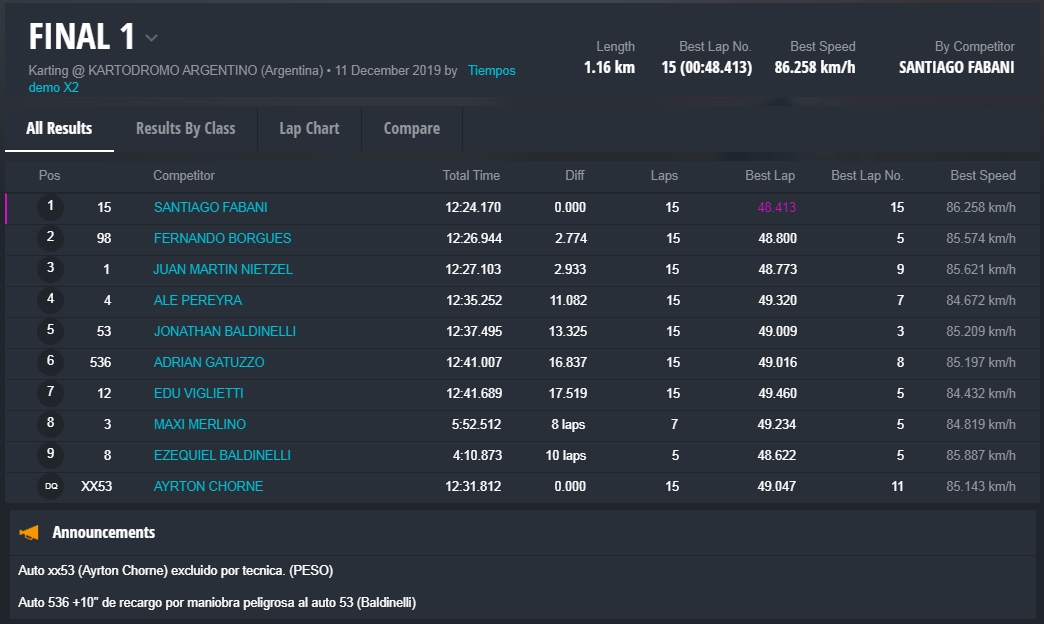Click competitor JUAN MARTIN NIETZEL
1044x624 pixels.
pos(223,270)
